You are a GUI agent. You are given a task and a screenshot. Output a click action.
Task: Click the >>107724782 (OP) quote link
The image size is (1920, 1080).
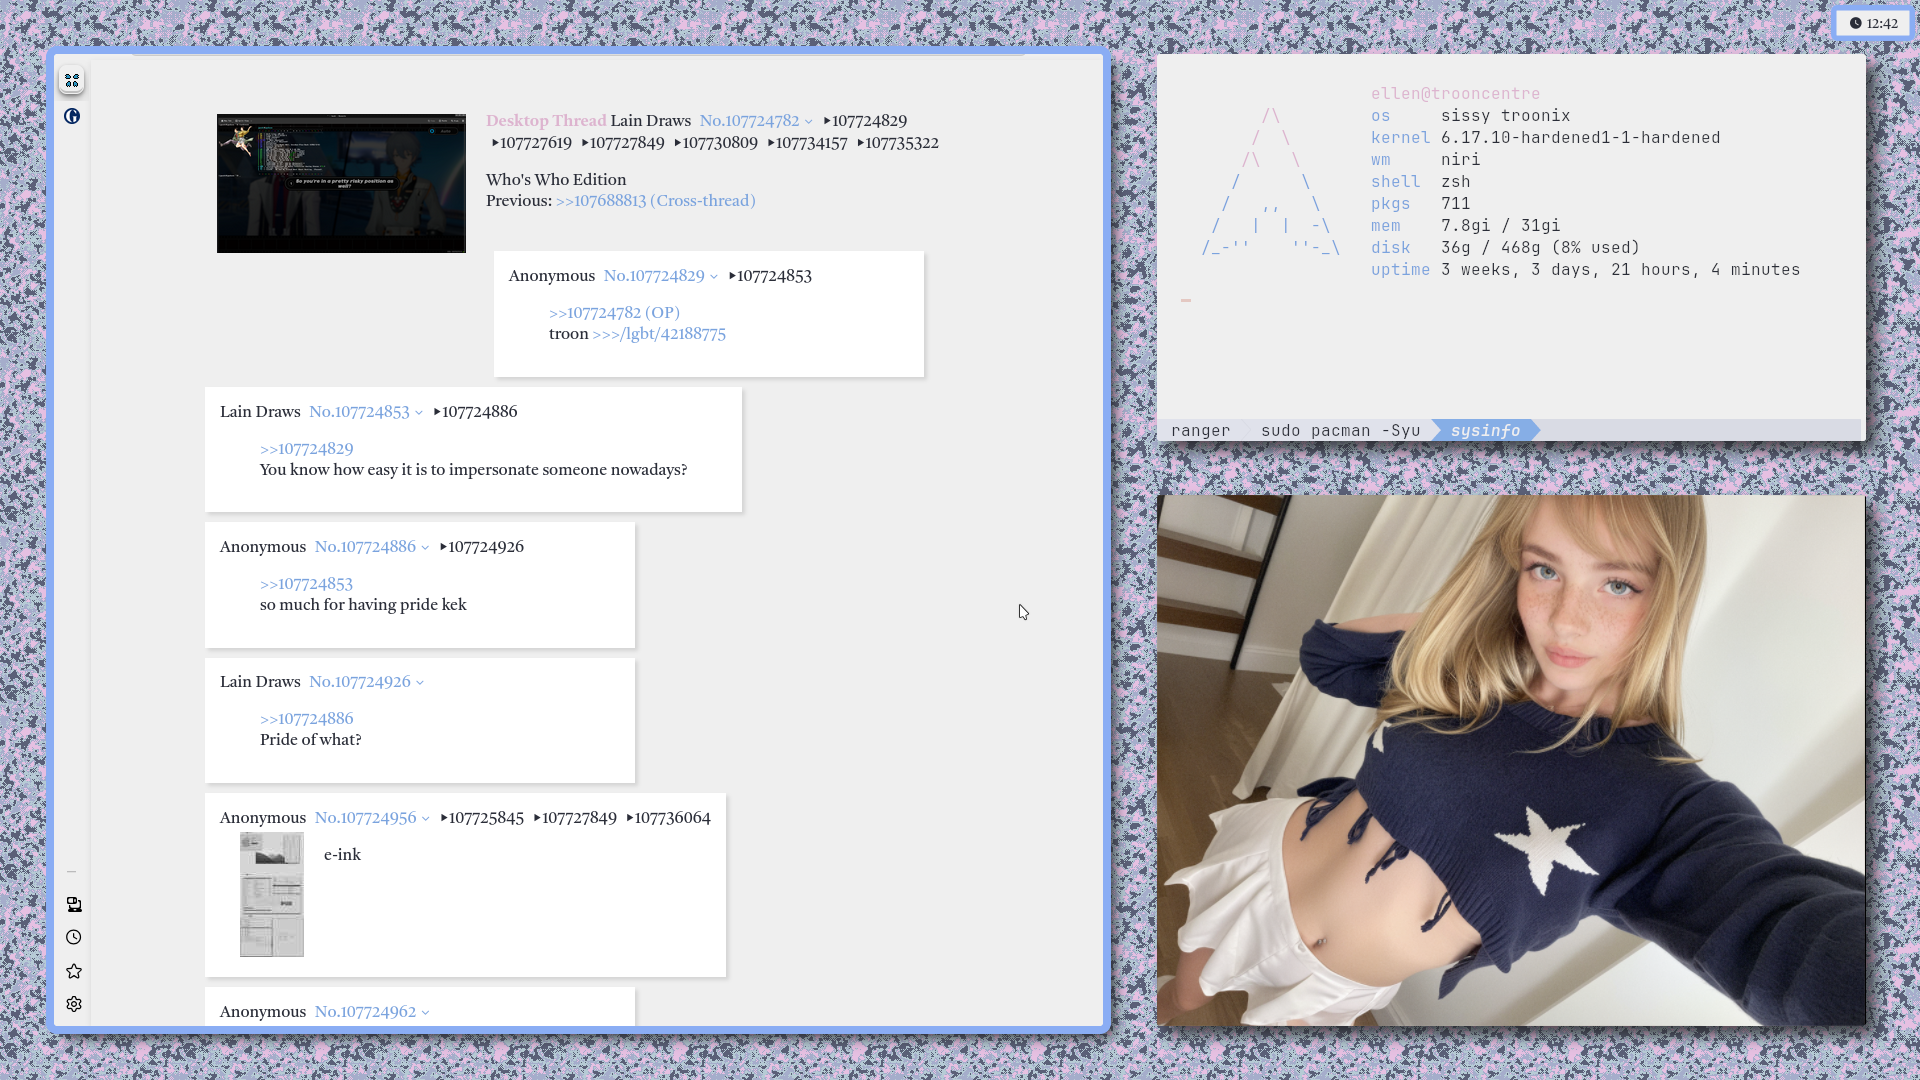[x=614, y=313]
